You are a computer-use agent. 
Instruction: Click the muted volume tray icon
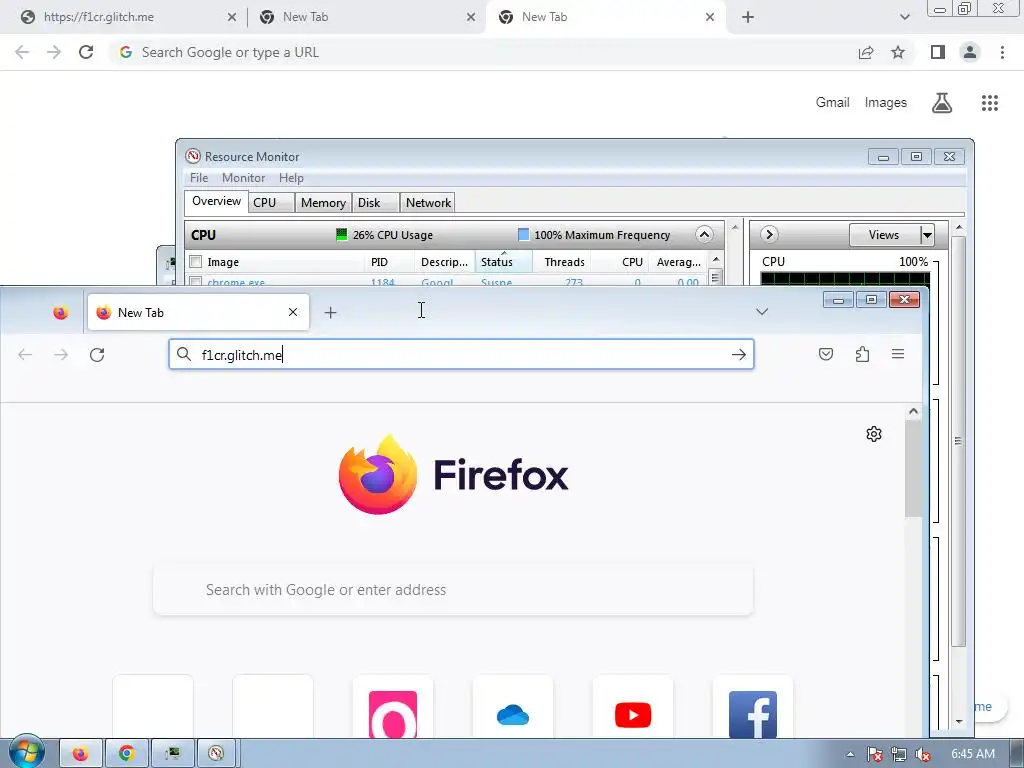pyautogui.click(x=923, y=754)
